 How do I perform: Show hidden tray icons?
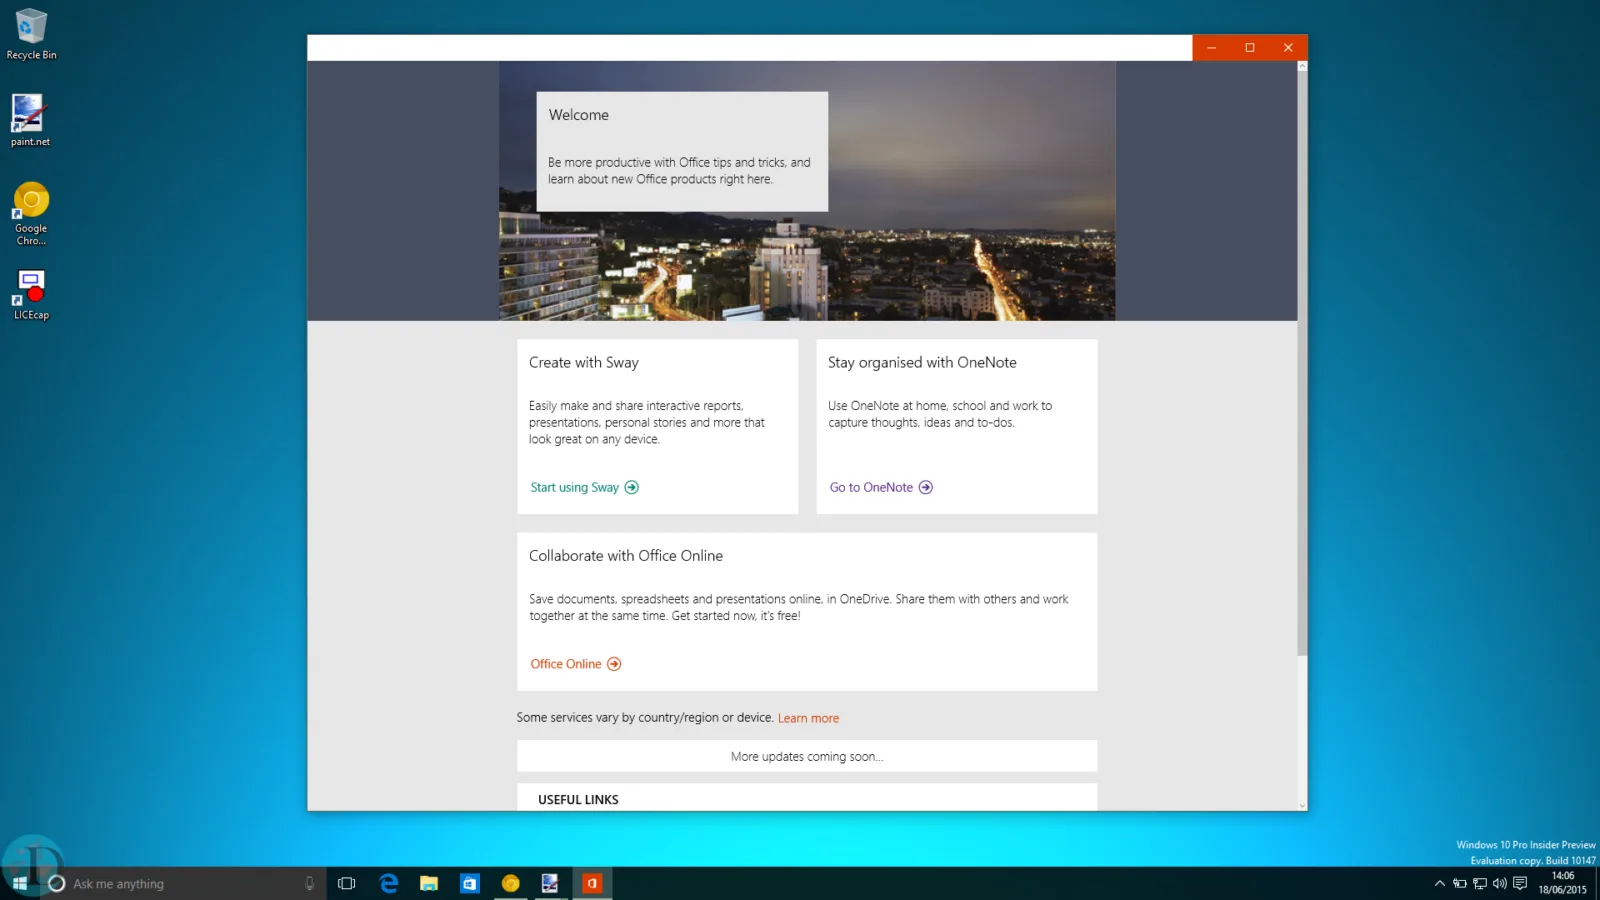[1440, 884]
